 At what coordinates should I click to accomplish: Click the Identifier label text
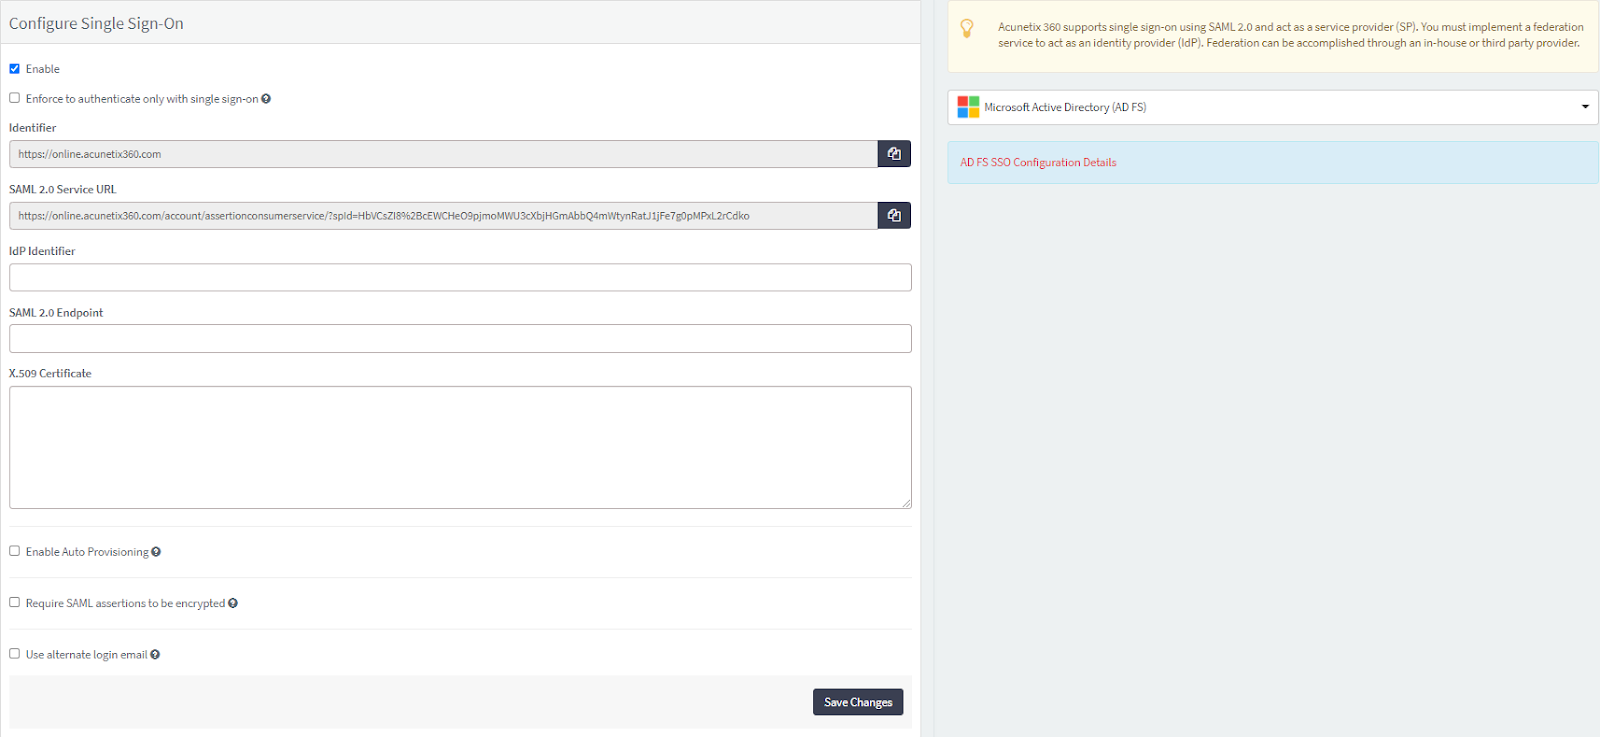tap(32, 128)
